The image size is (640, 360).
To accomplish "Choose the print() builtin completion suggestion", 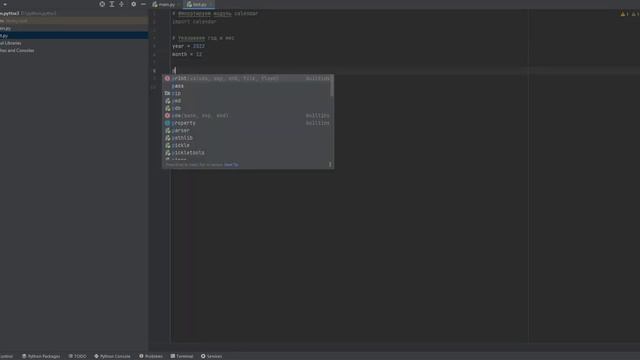I will pos(247,78).
